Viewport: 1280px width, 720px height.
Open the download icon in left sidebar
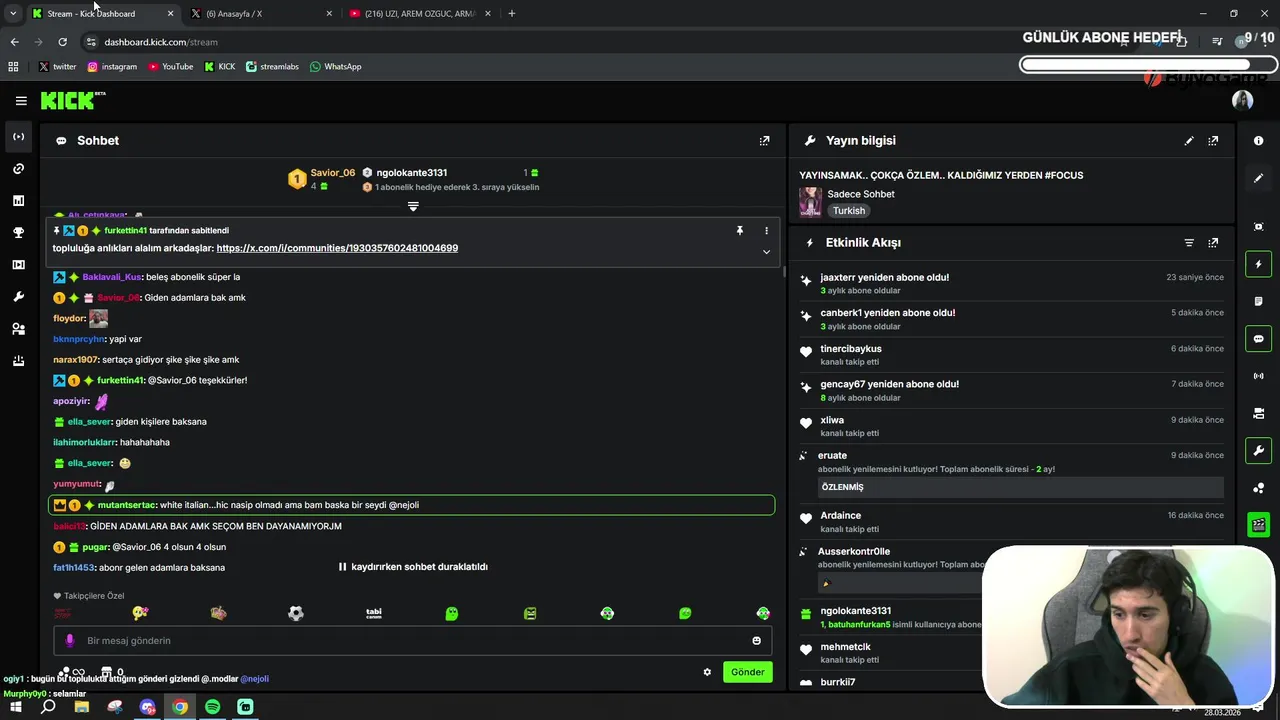pos(18,361)
